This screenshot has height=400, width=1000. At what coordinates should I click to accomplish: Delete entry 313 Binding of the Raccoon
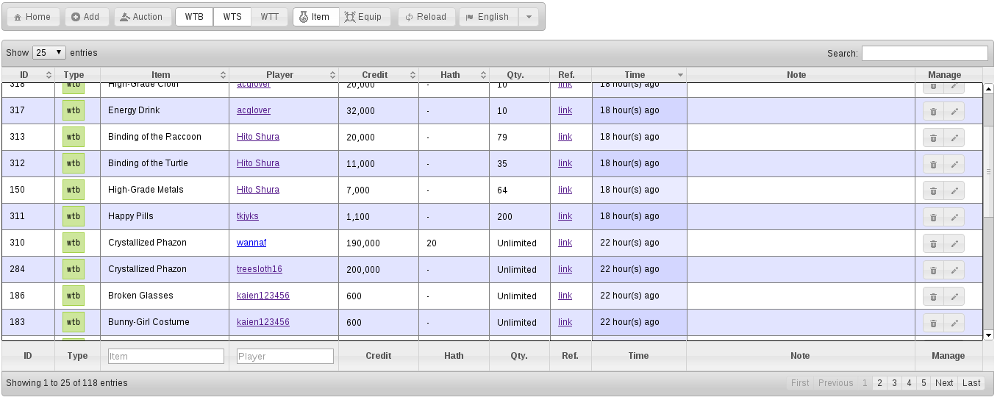(x=933, y=138)
